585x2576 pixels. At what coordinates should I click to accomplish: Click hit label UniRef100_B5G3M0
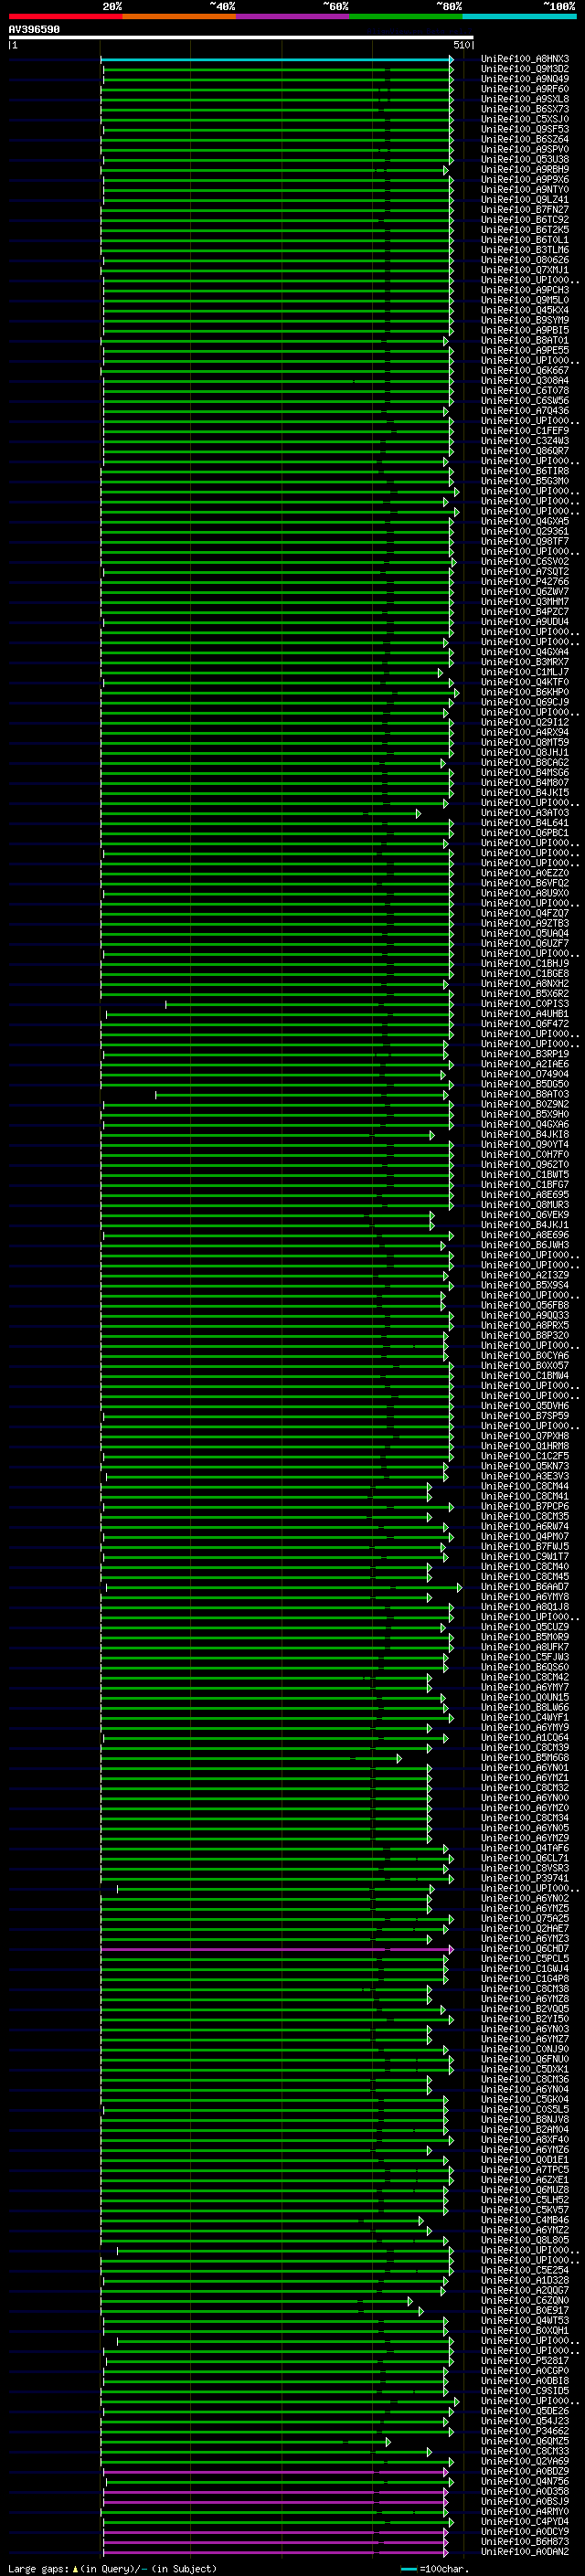coord(525,481)
